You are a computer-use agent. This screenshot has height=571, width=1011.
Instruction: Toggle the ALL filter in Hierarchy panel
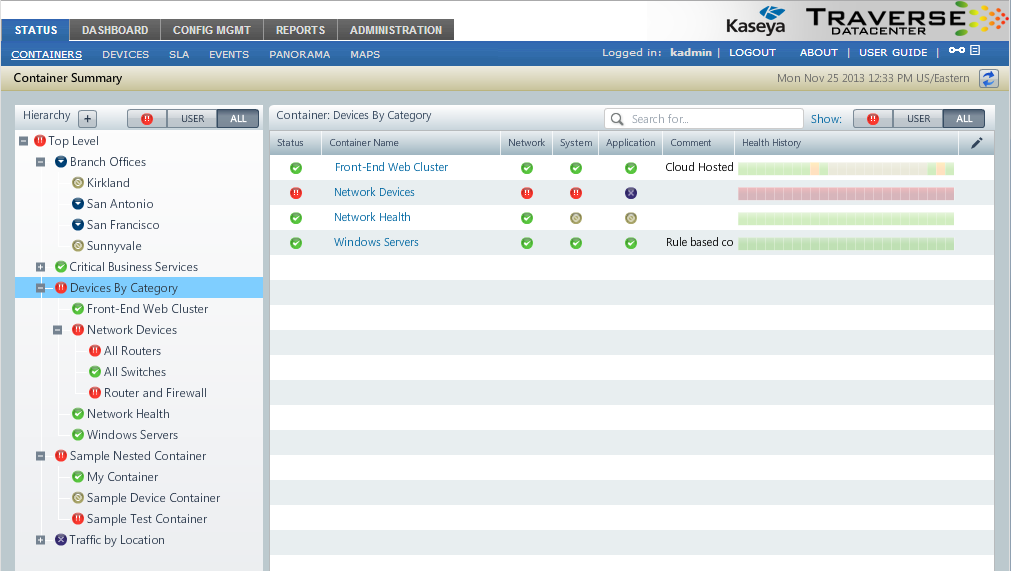click(x=237, y=119)
